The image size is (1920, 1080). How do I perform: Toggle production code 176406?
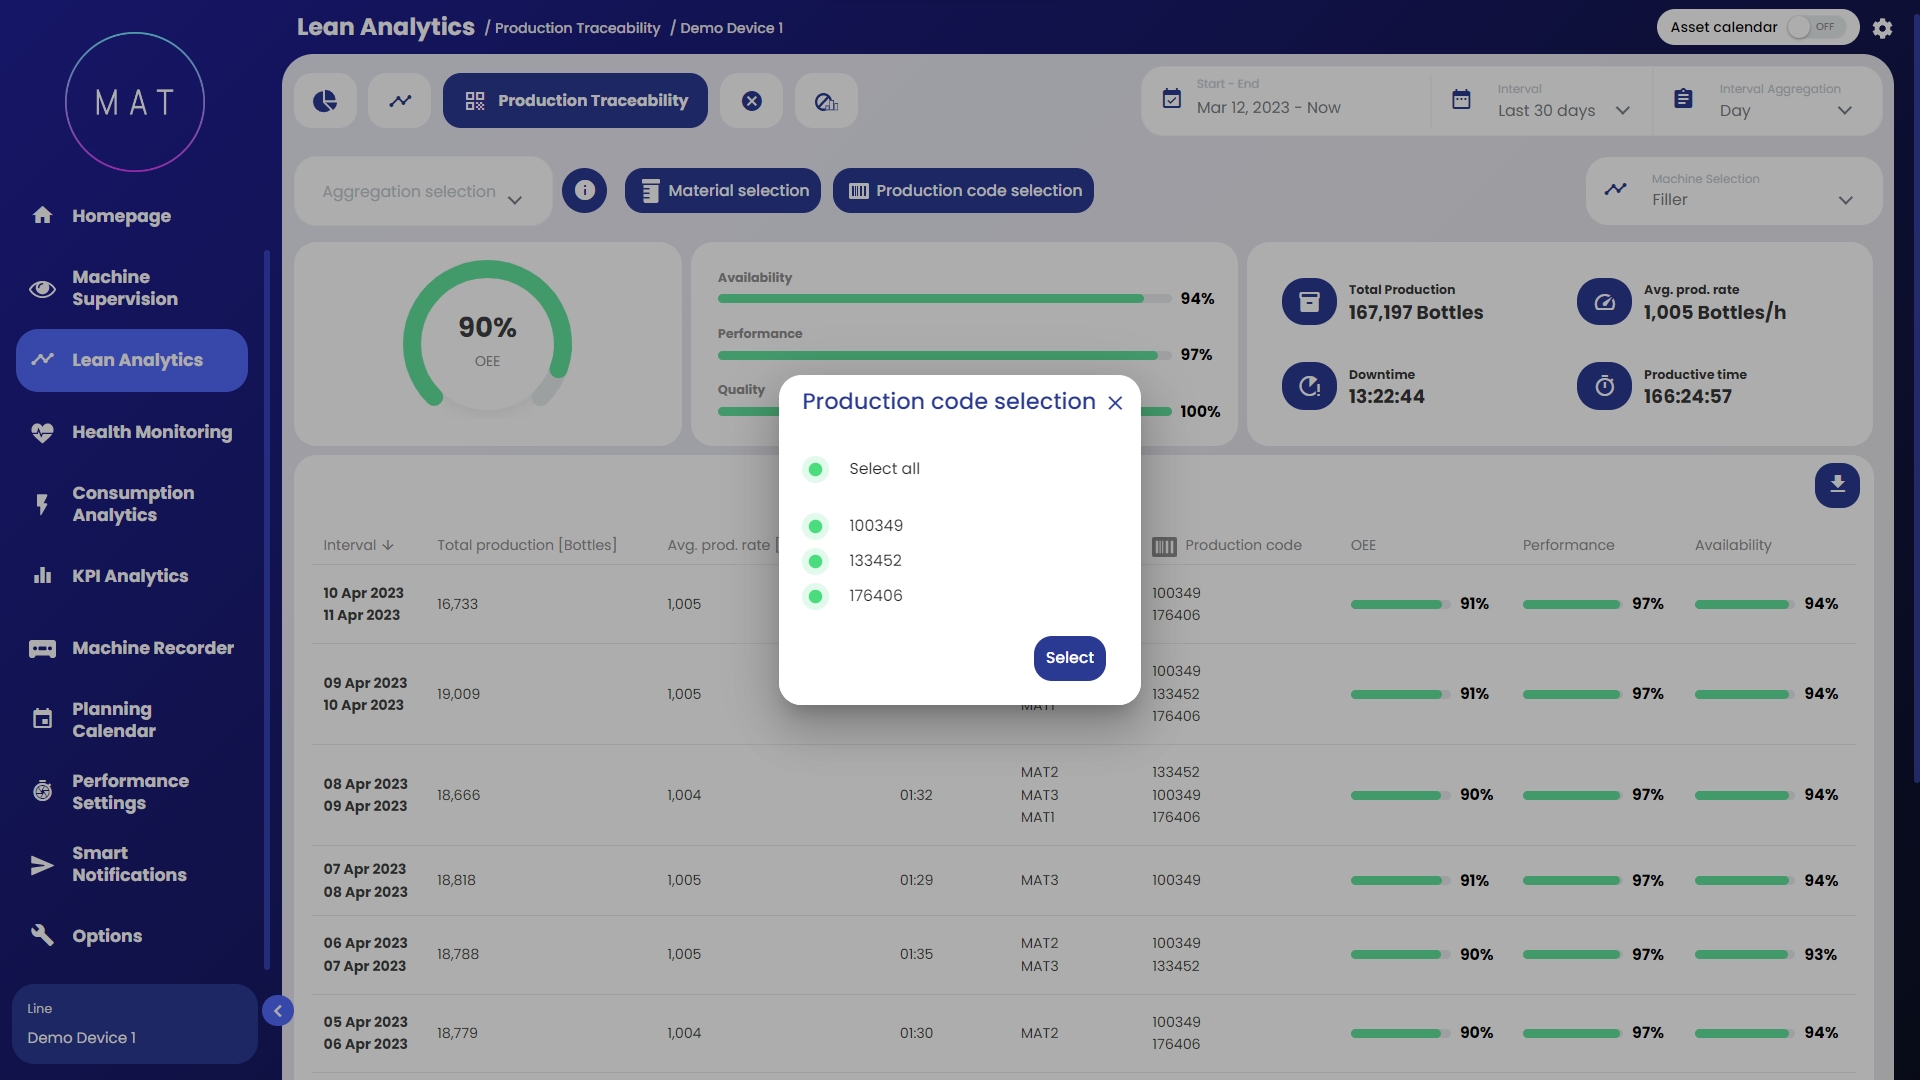click(816, 596)
